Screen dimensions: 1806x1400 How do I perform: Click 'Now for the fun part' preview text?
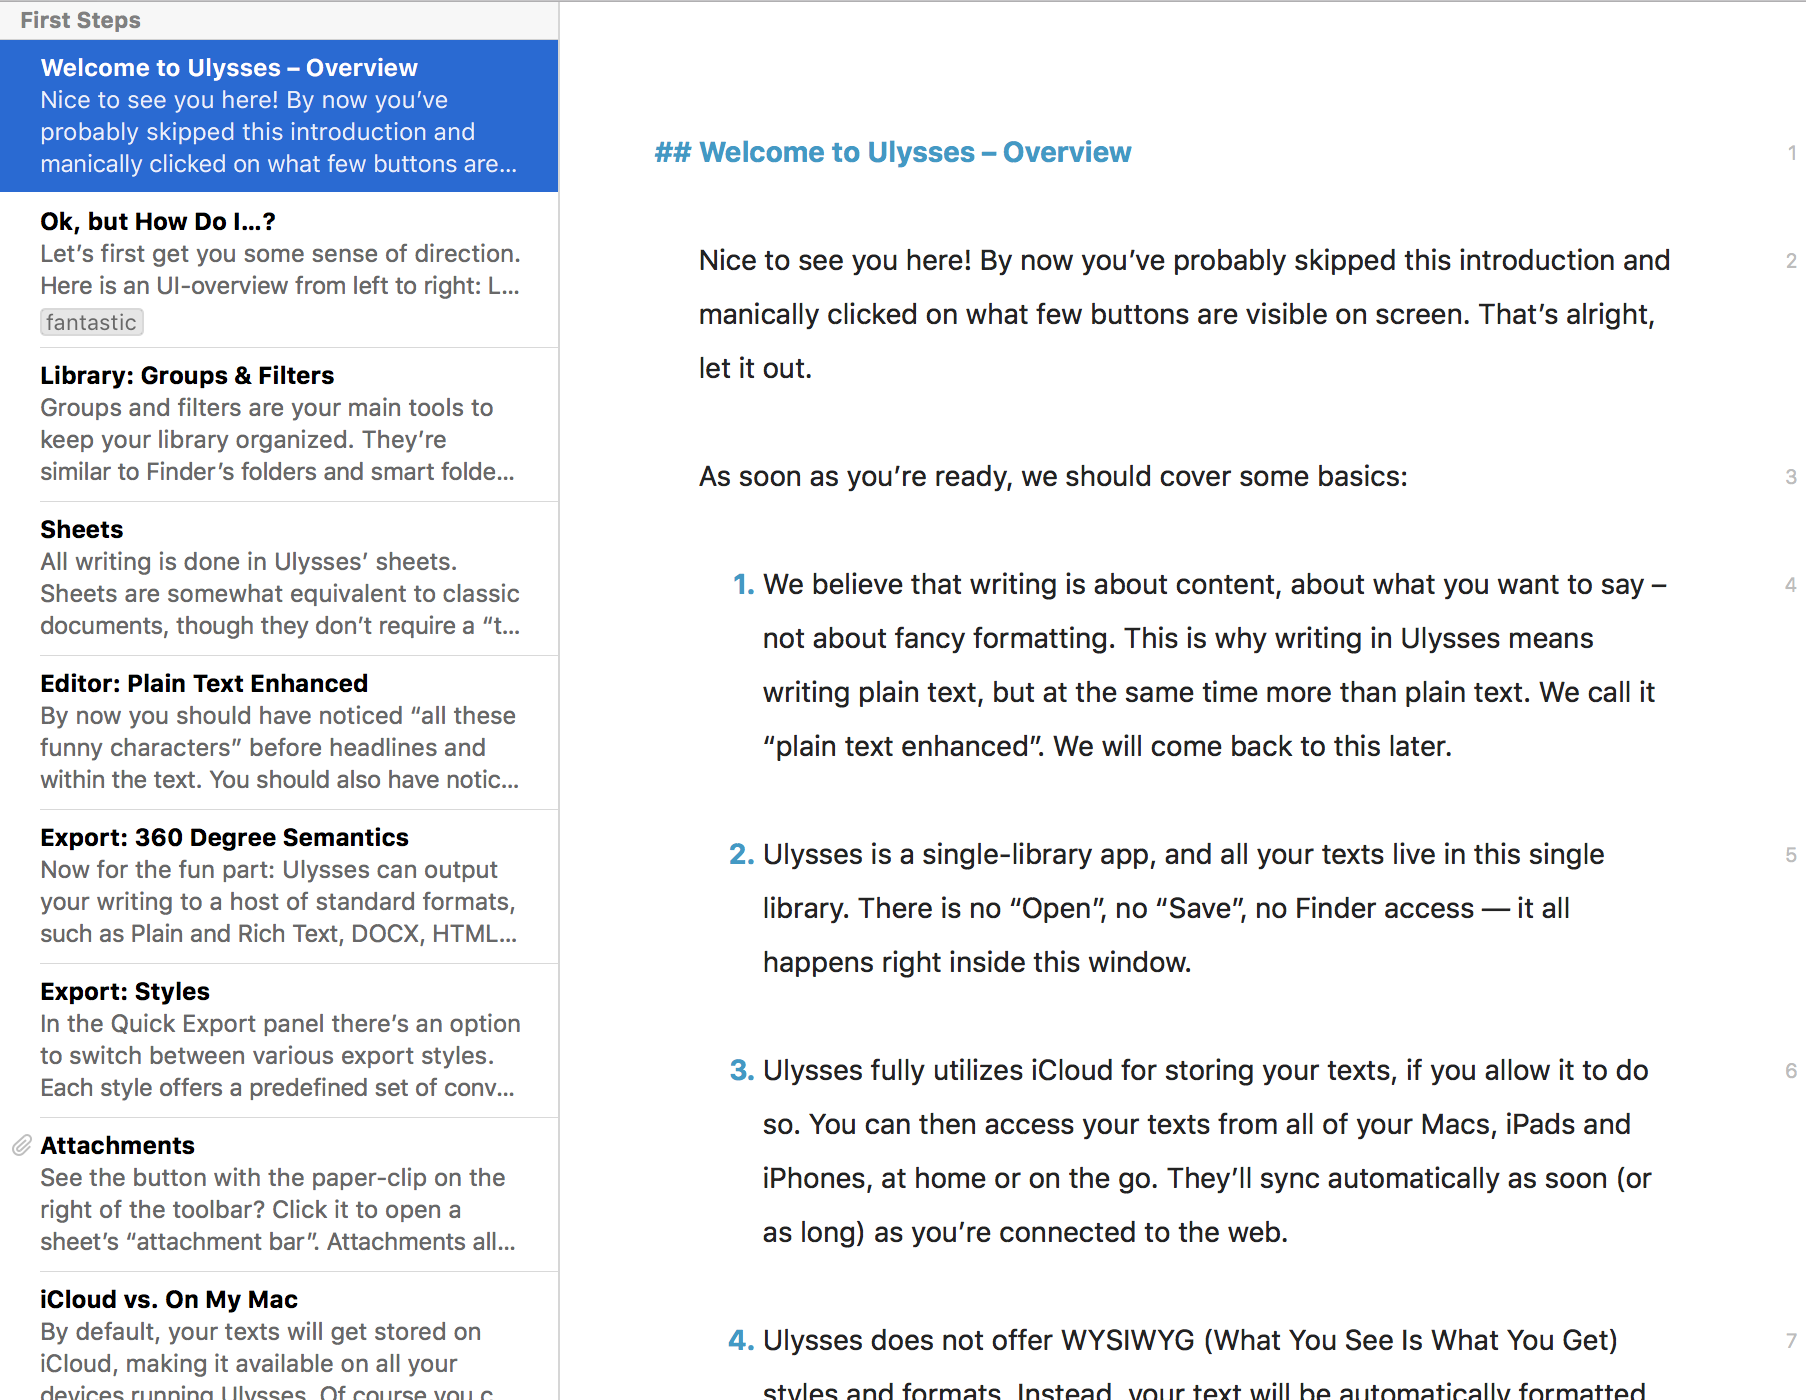pos(279,902)
